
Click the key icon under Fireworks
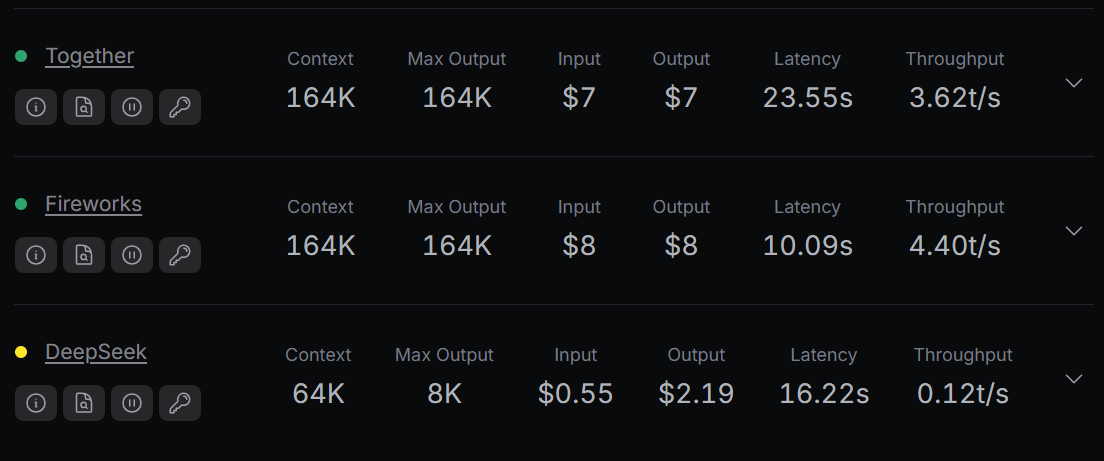180,255
